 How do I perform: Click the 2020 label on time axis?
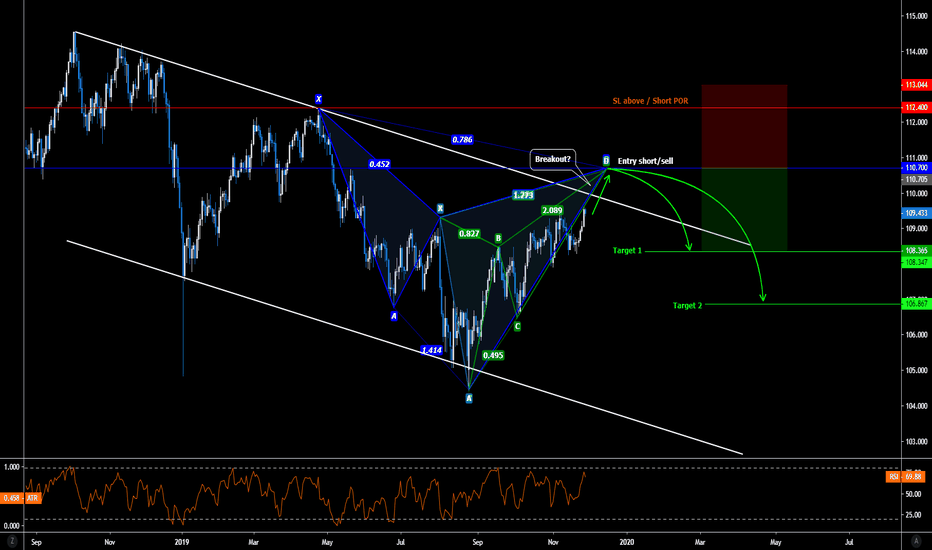tap(626, 541)
